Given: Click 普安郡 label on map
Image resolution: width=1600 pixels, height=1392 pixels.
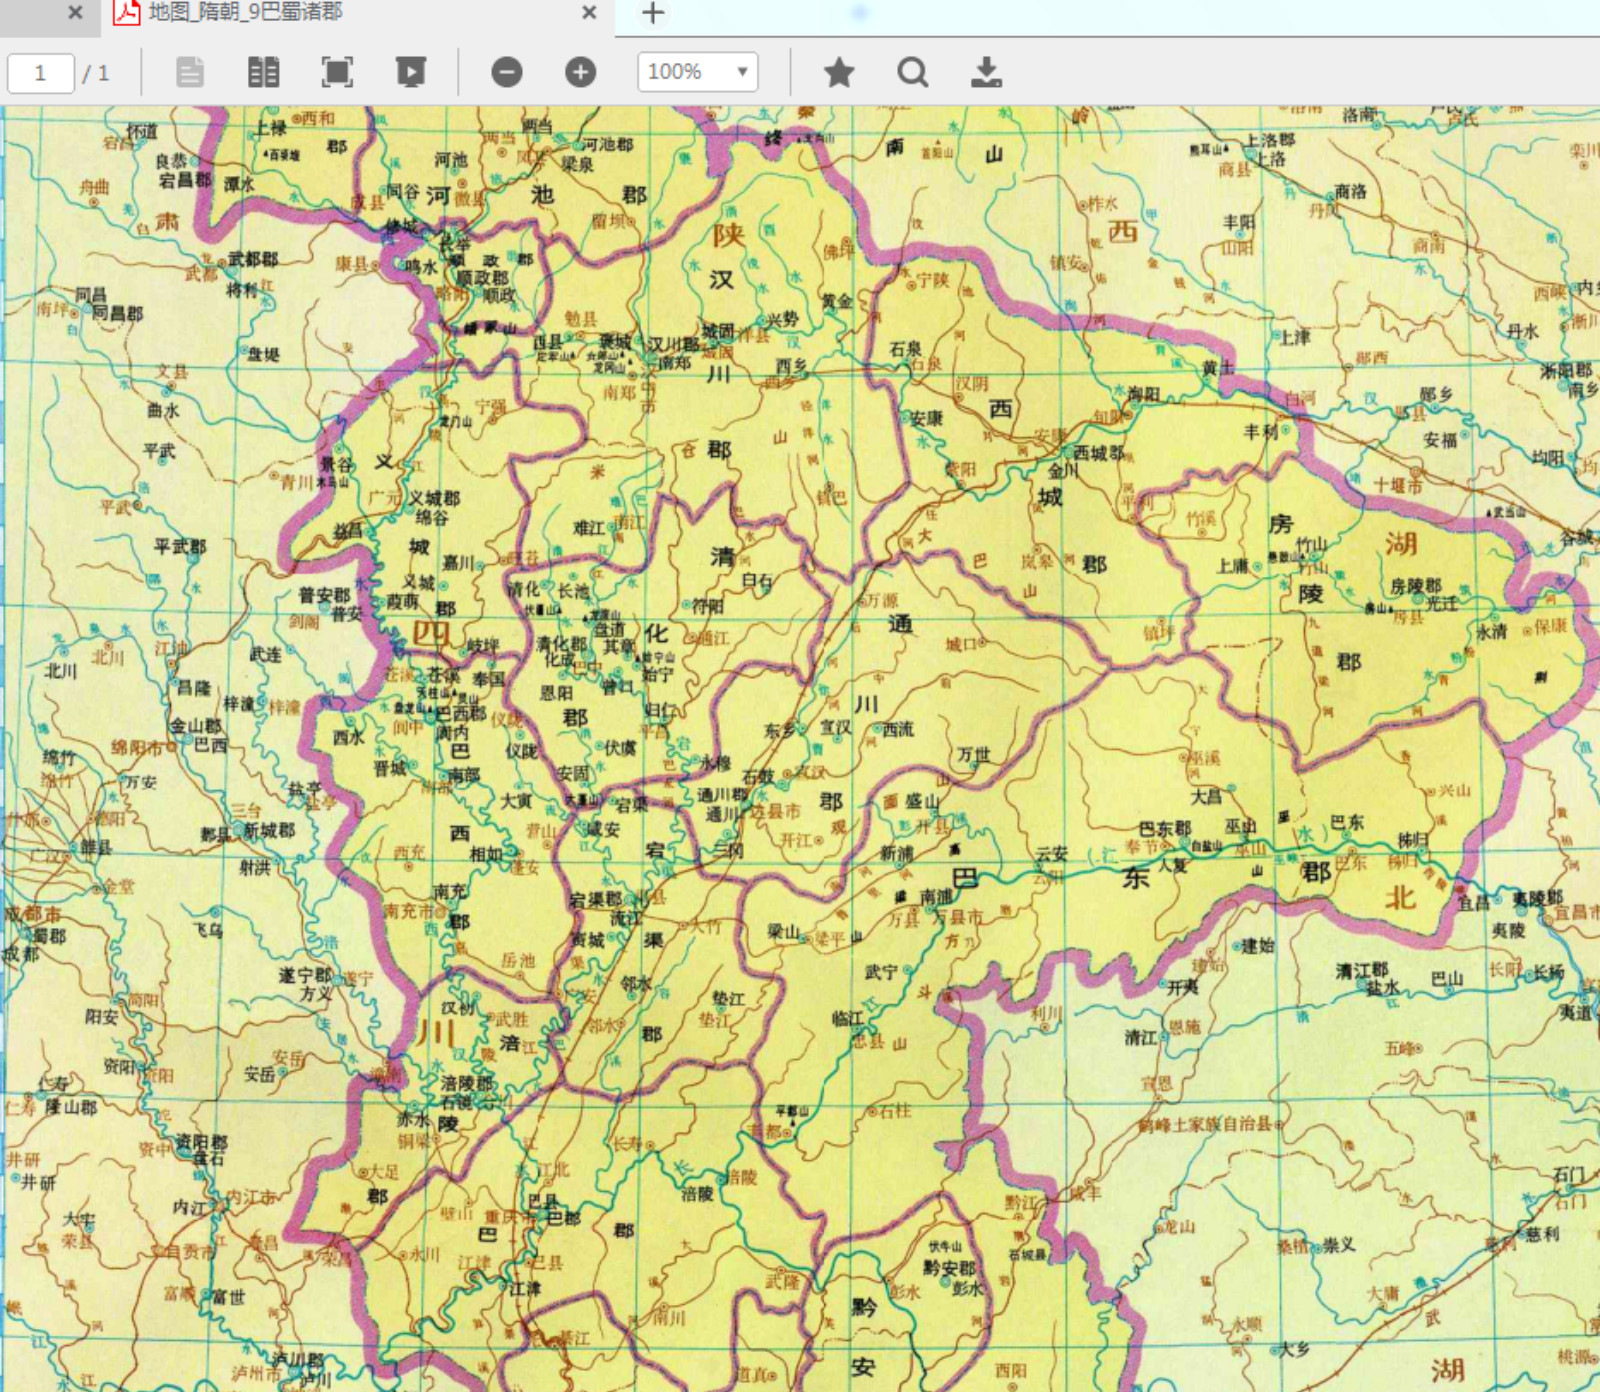Looking at the screenshot, I should click(x=325, y=595).
